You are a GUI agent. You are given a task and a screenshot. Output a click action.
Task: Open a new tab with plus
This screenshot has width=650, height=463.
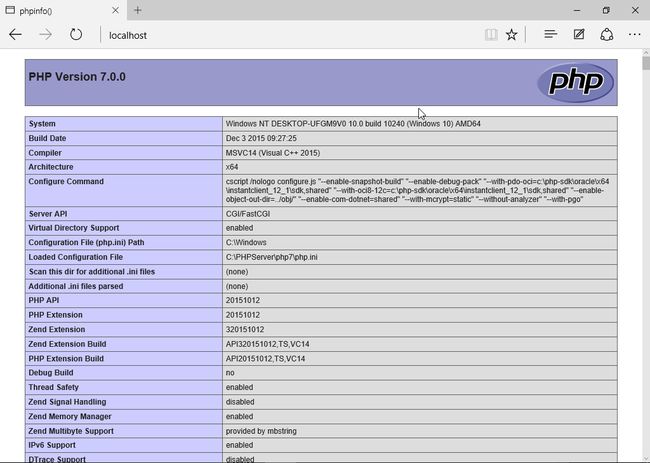[138, 10]
